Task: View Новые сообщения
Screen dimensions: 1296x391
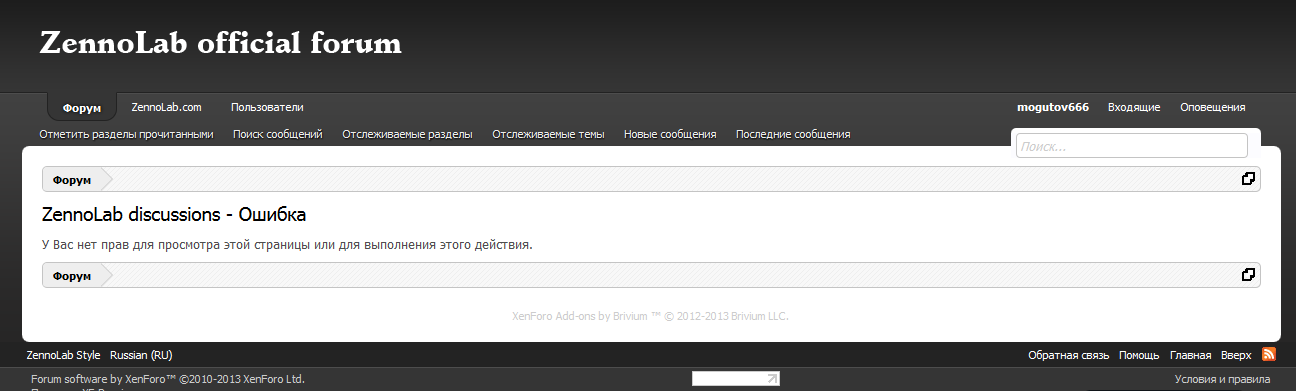Action: pyautogui.click(x=670, y=134)
